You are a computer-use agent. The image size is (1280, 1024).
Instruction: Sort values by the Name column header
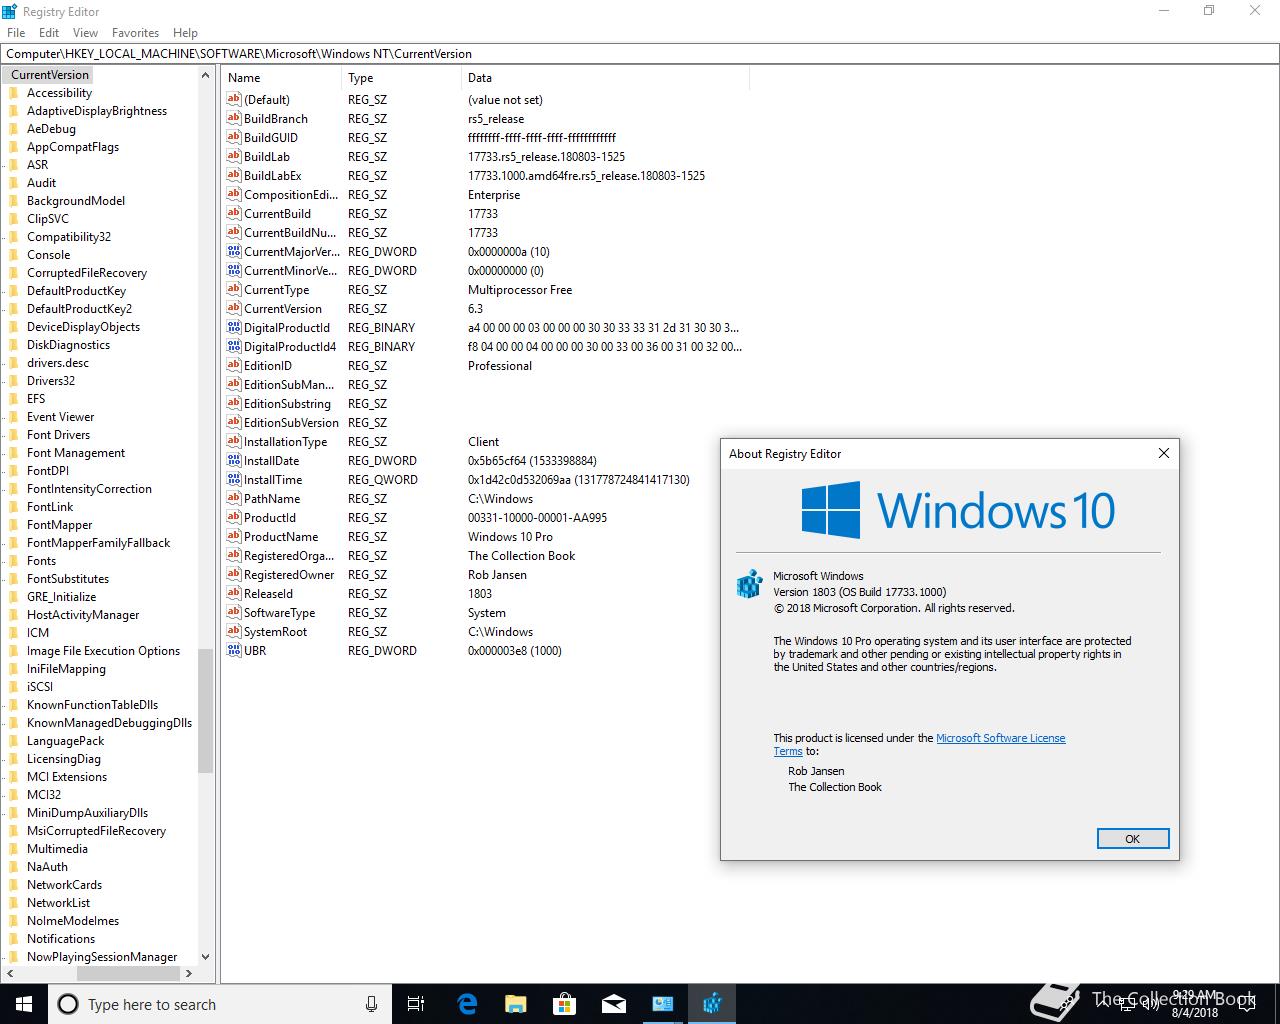pyautogui.click(x=282, y=78)
